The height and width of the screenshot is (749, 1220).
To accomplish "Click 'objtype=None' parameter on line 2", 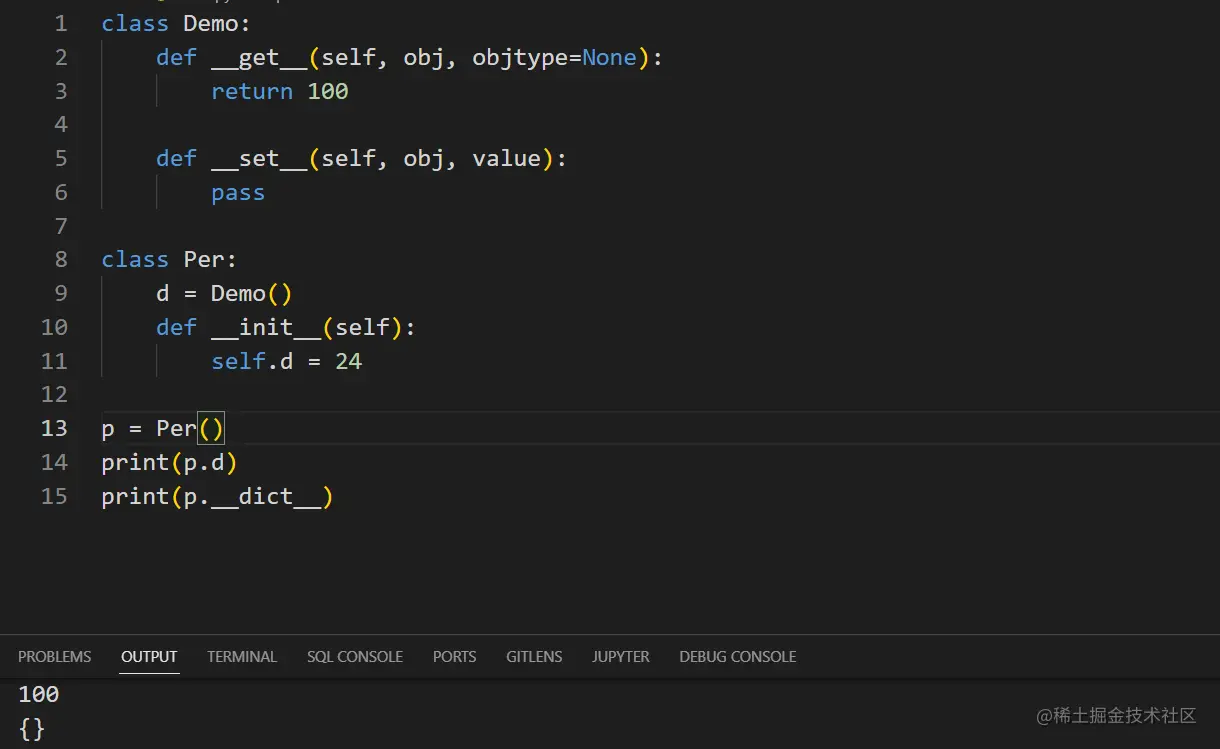I will (x=554, y=58).
